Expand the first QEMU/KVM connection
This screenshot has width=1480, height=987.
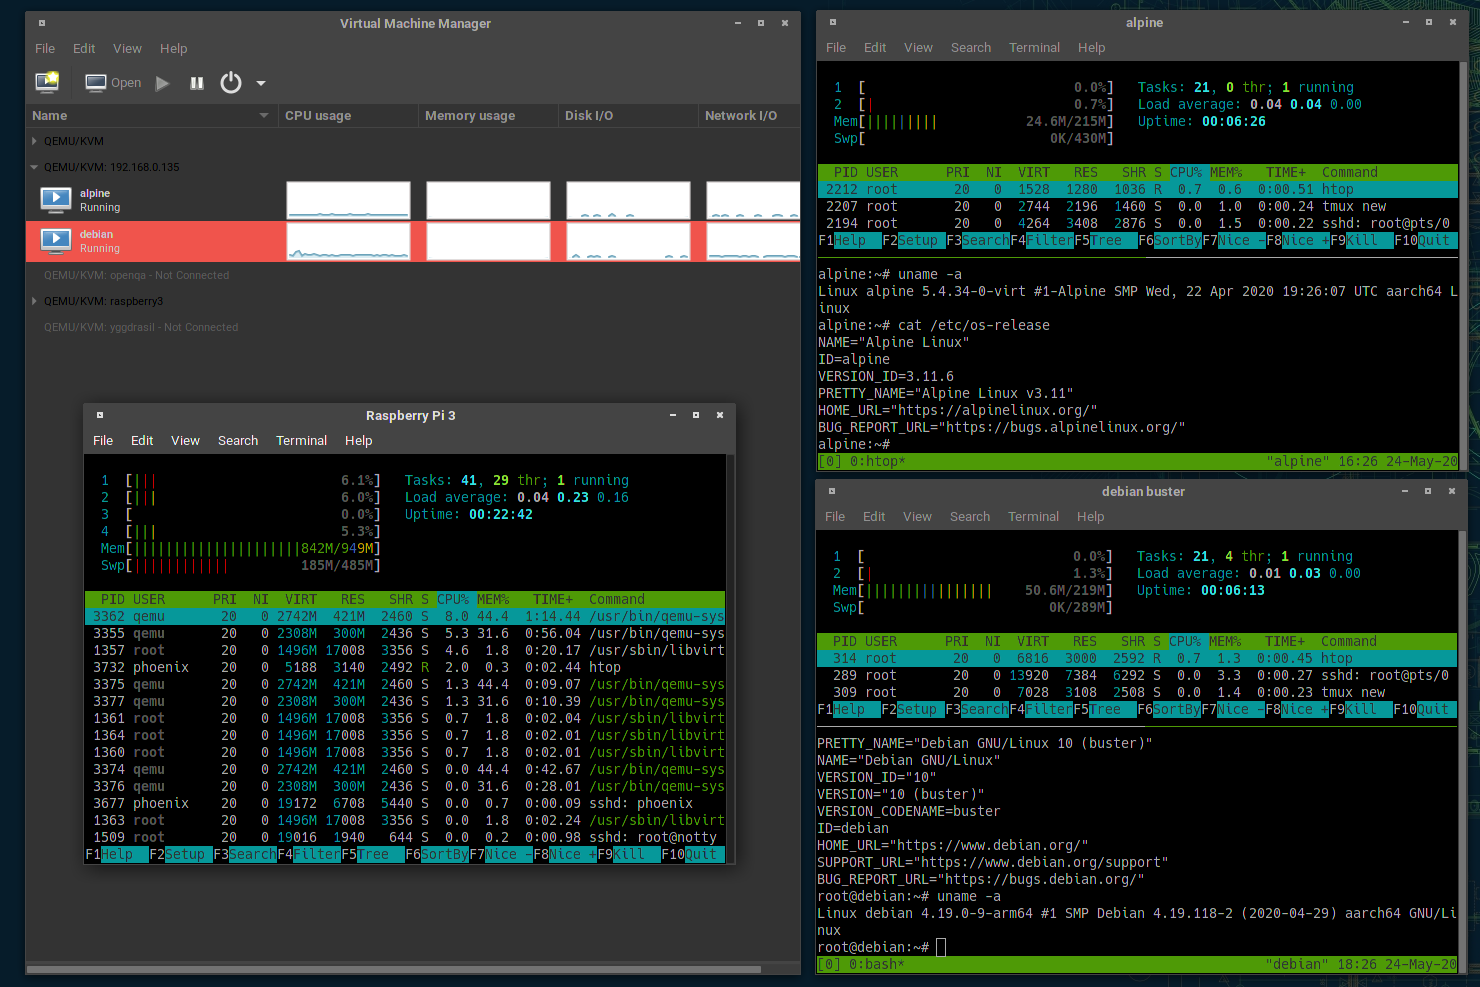pos(35,141)
